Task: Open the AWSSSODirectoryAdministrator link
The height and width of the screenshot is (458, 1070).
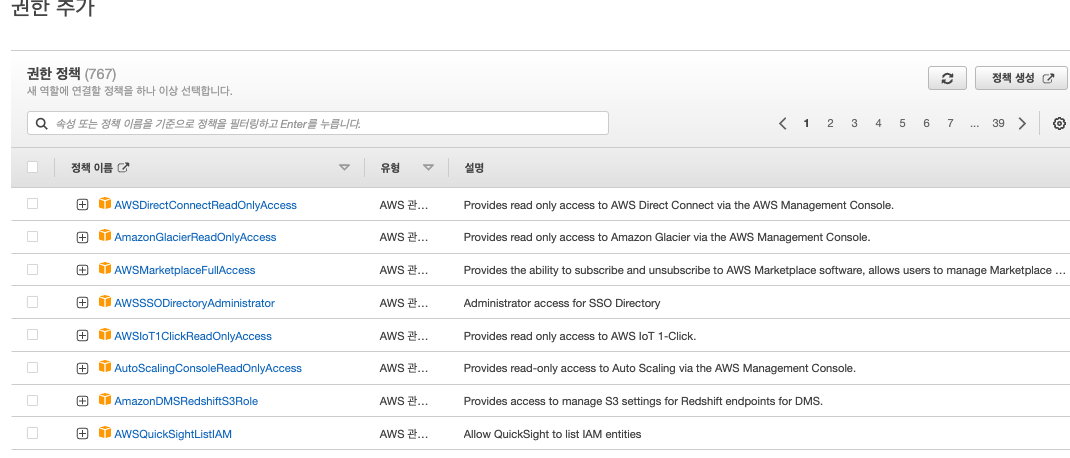Action: point(194,303)
